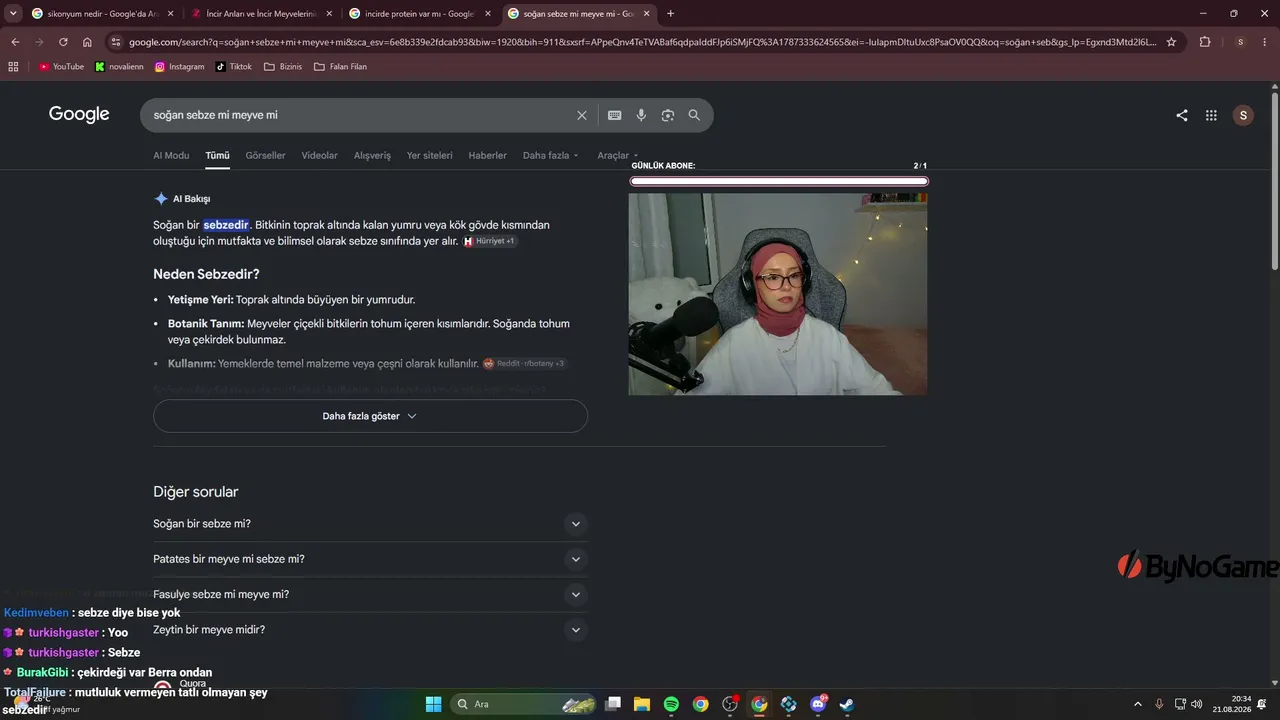Open the 'Araçlar' tools dropdown
The height and width of the screenshot is (720, 1280).
[617, 156]
